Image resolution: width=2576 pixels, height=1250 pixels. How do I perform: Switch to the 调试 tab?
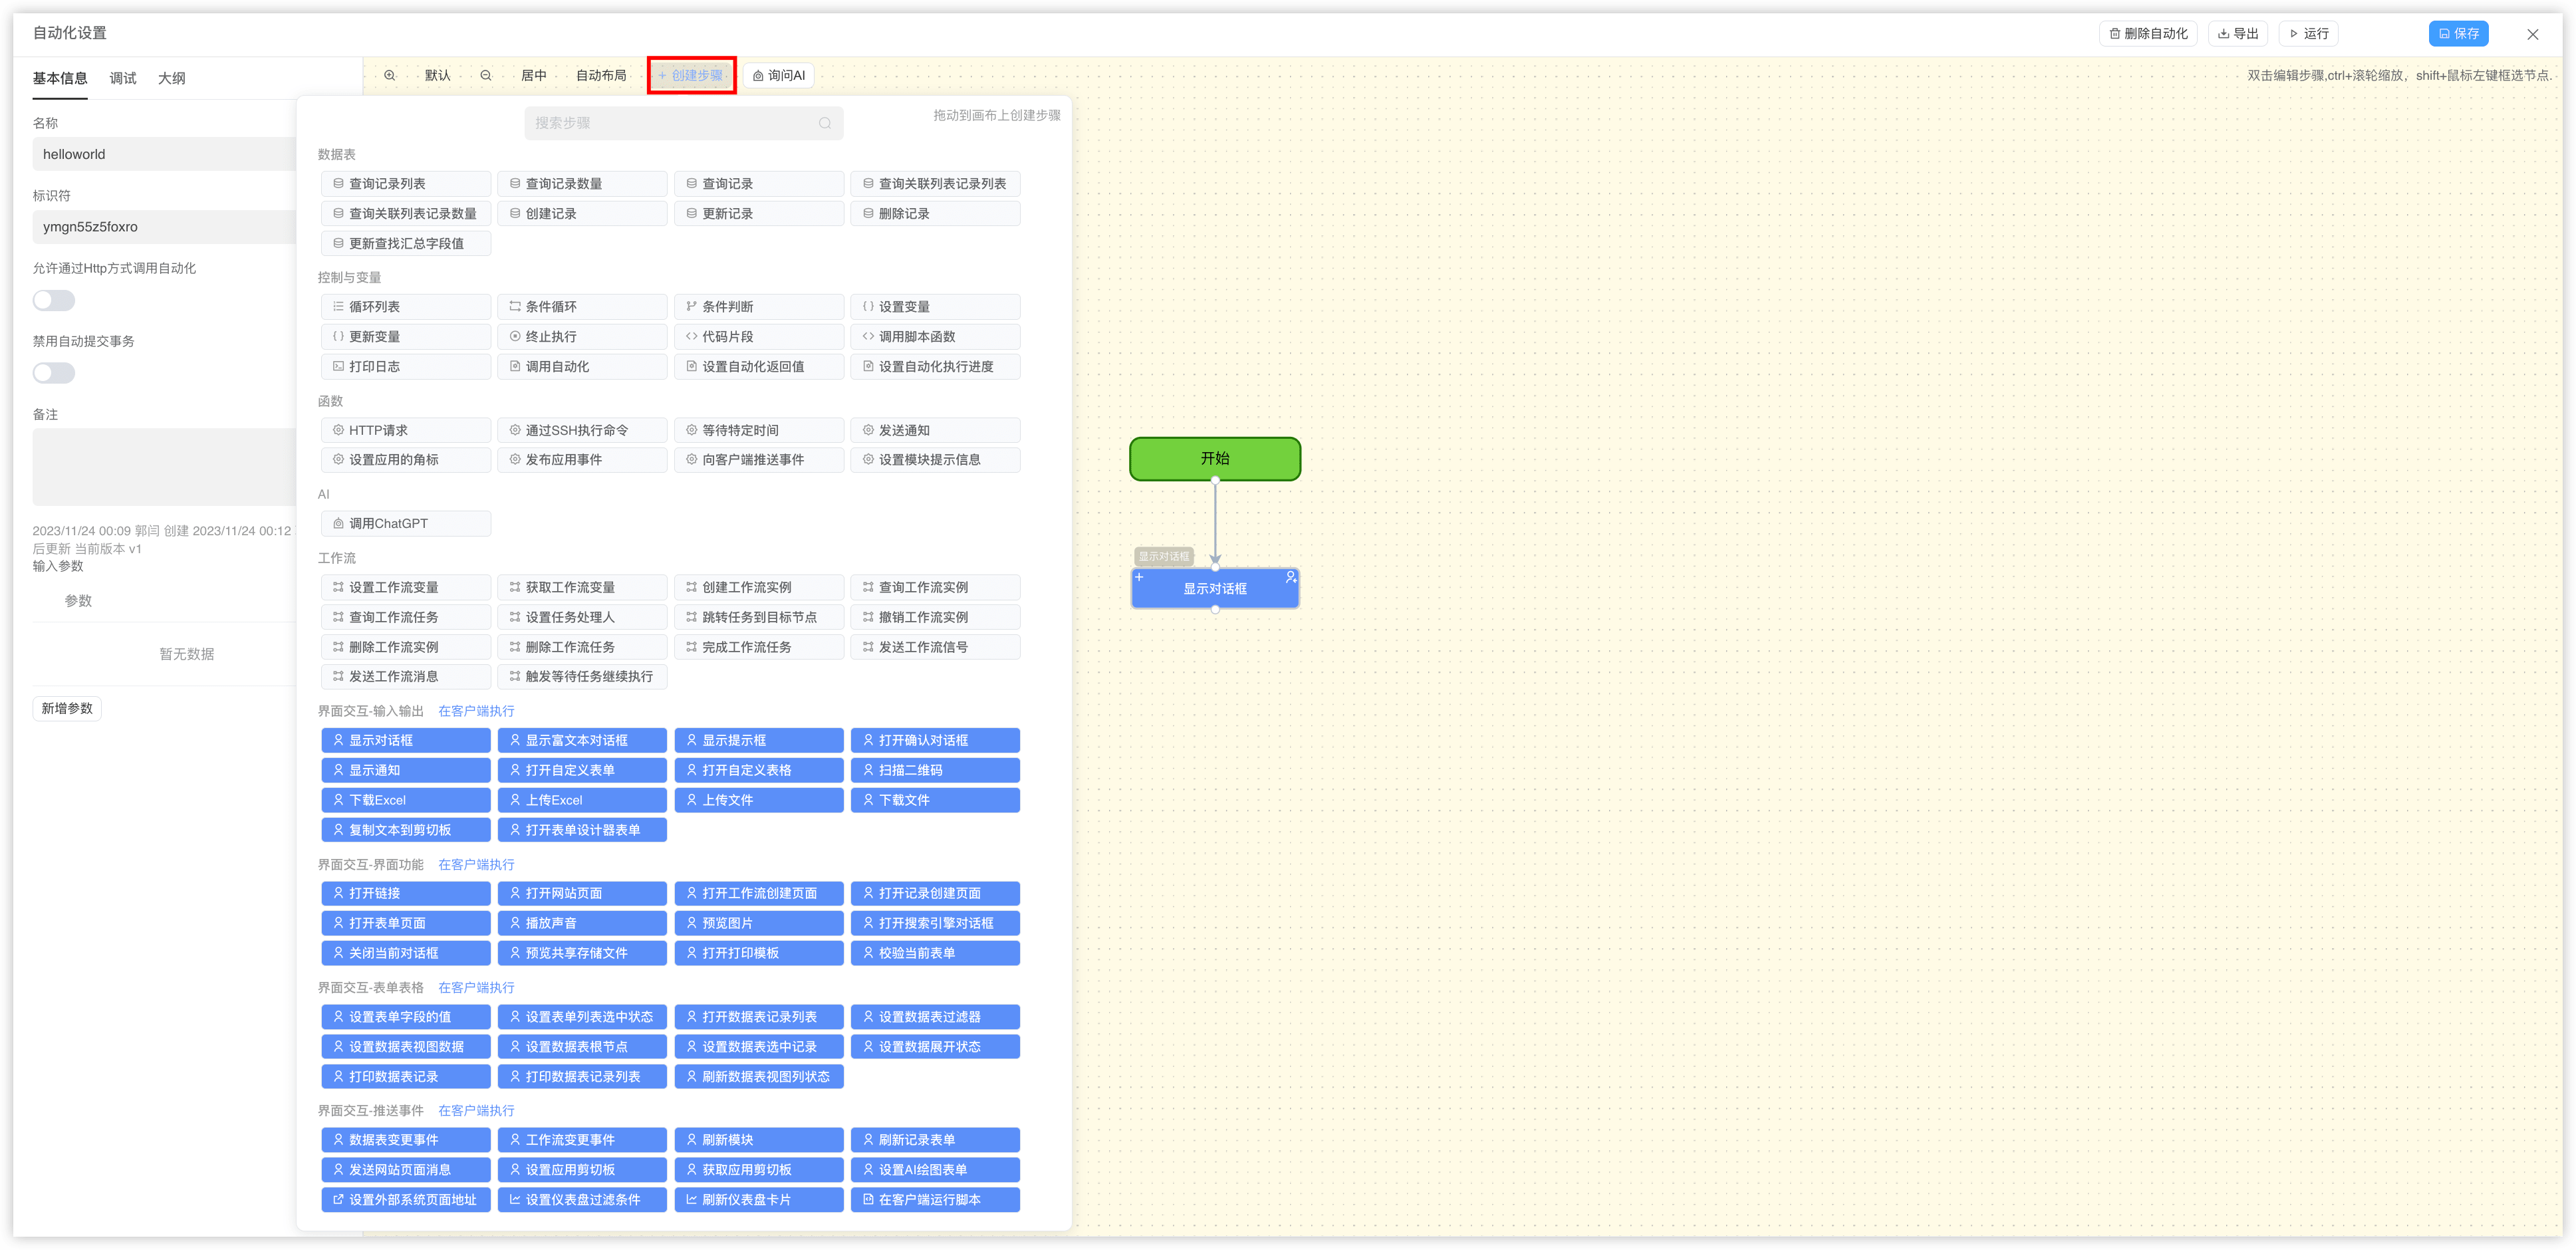point(123,78)
